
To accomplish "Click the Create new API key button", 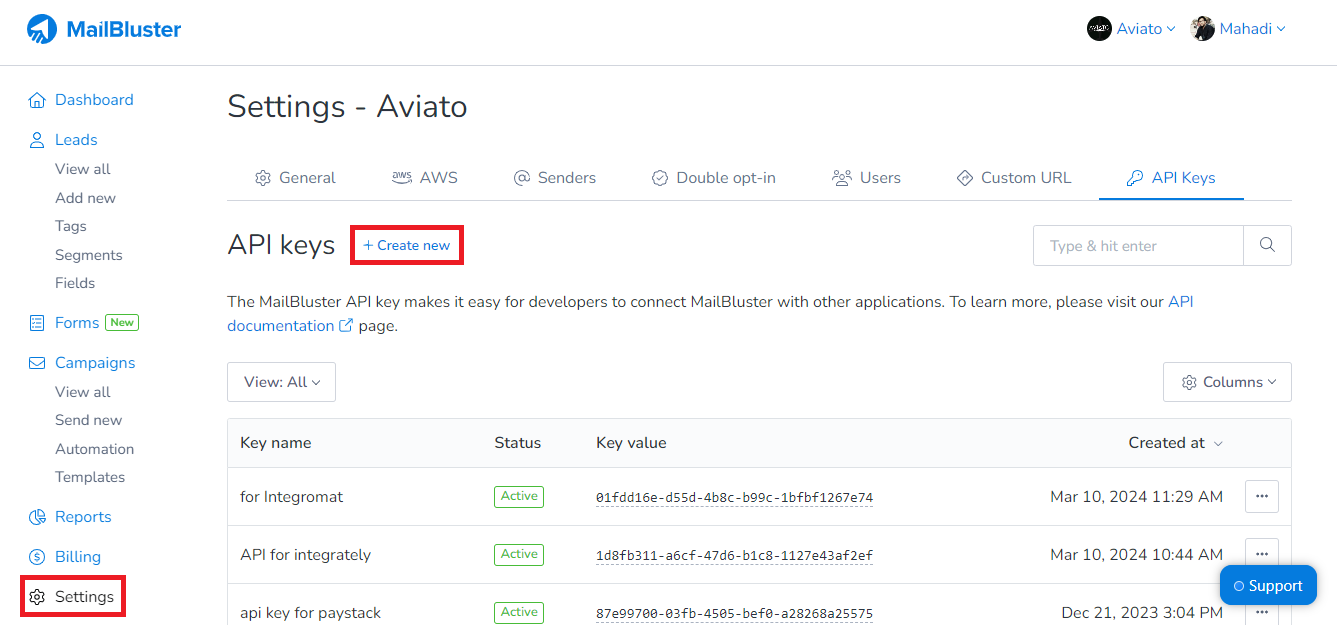I will pos(406,245).
